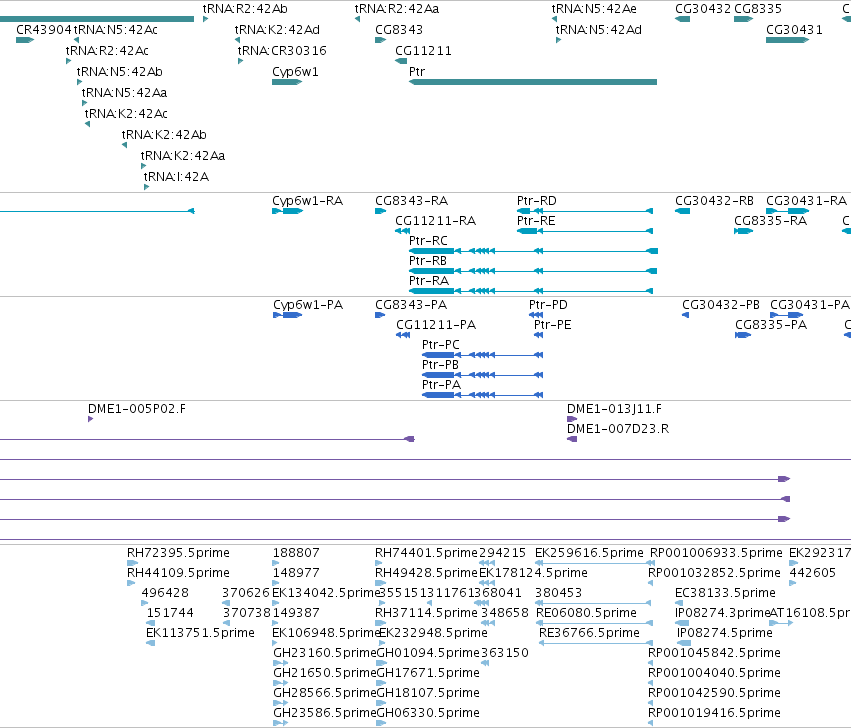Screen dimensions: 851x728
Task: Click the RH72395.5prime EST label
Action: pyautogui.click(x=178, y=553)
